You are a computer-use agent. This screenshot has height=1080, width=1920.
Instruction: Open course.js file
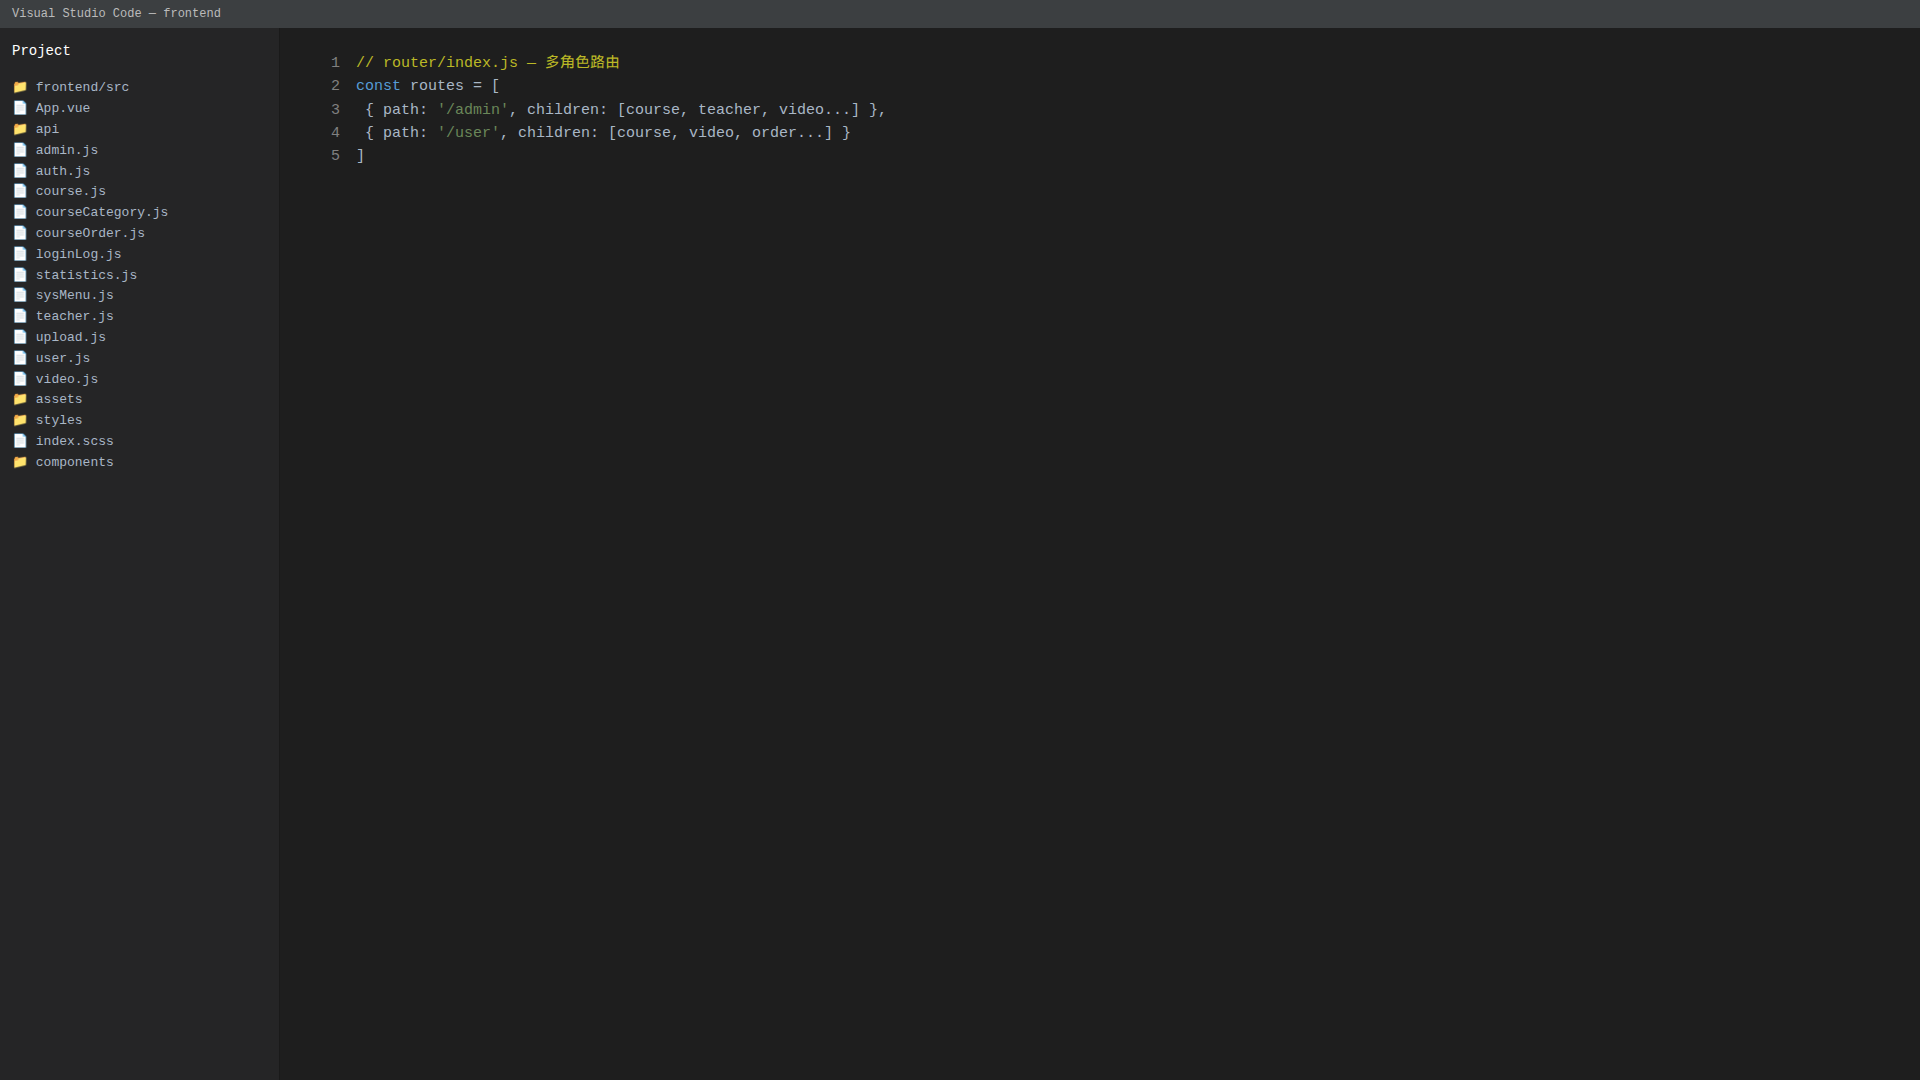(x=71, y=191)
